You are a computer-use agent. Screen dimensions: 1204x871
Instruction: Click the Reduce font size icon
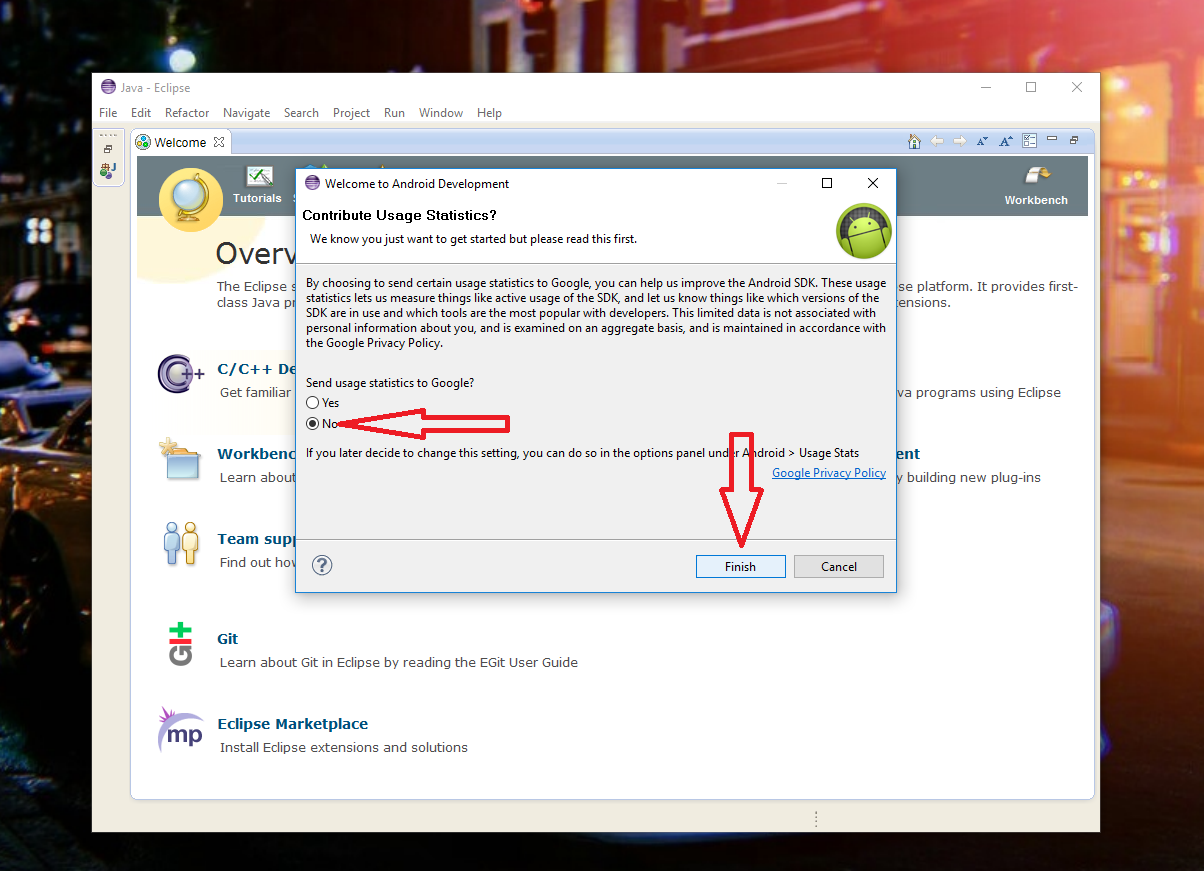coord(982,142)
